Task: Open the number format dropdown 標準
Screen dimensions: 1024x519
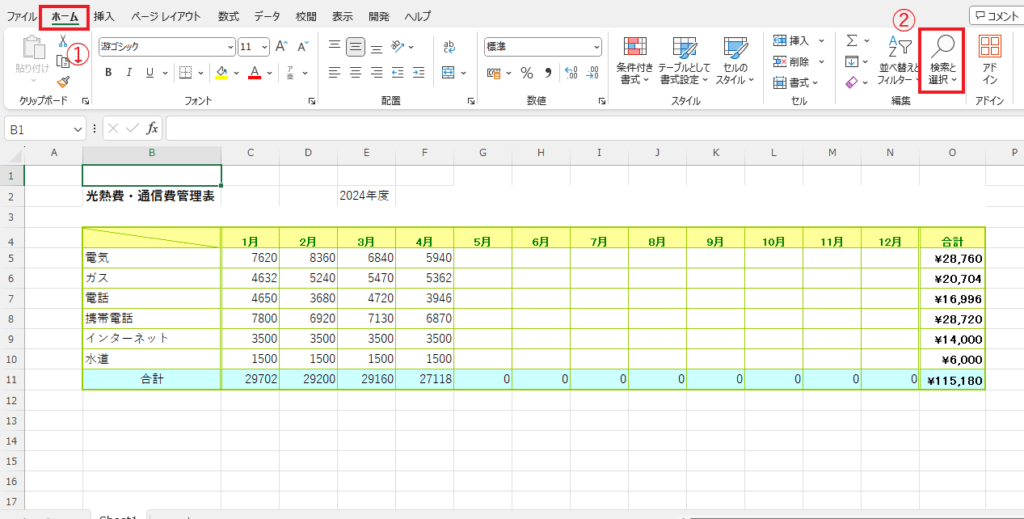Action: click(597, 47)
